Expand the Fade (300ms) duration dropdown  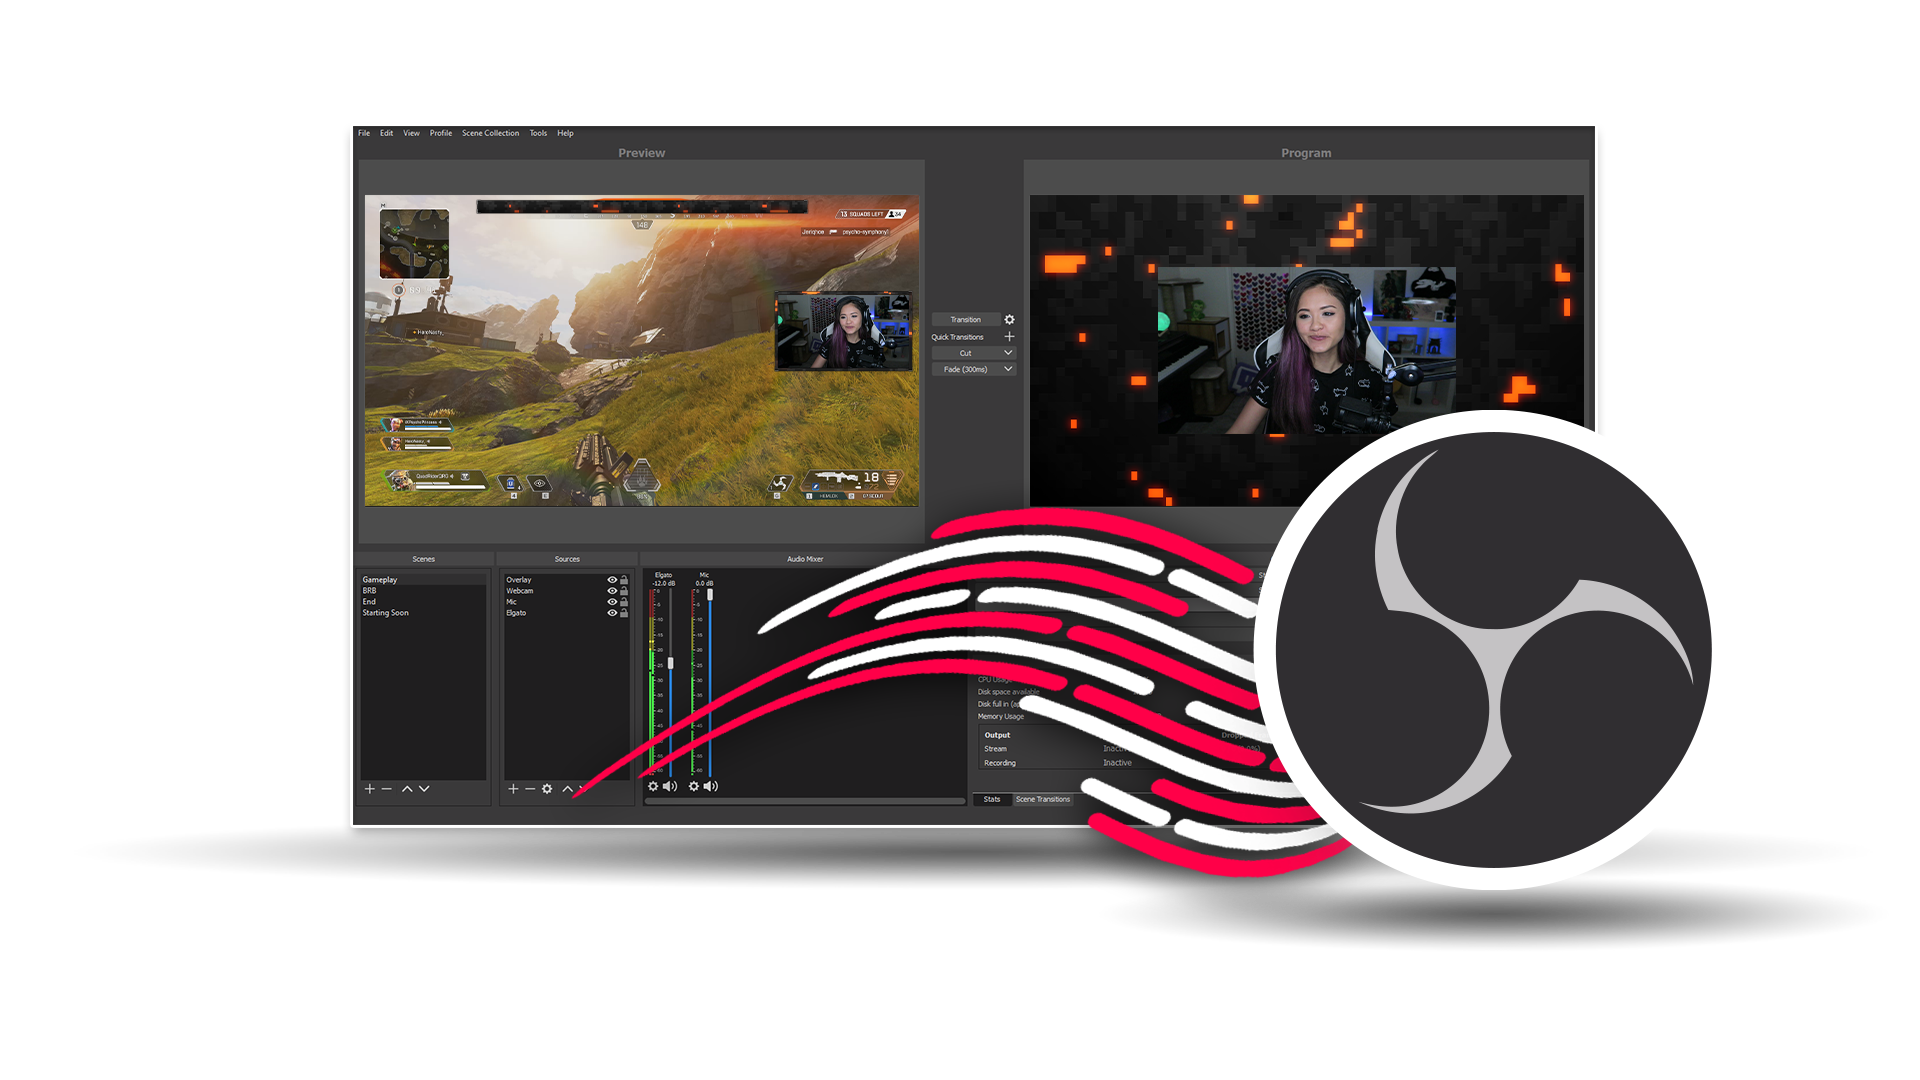(x=1007, y=368)
